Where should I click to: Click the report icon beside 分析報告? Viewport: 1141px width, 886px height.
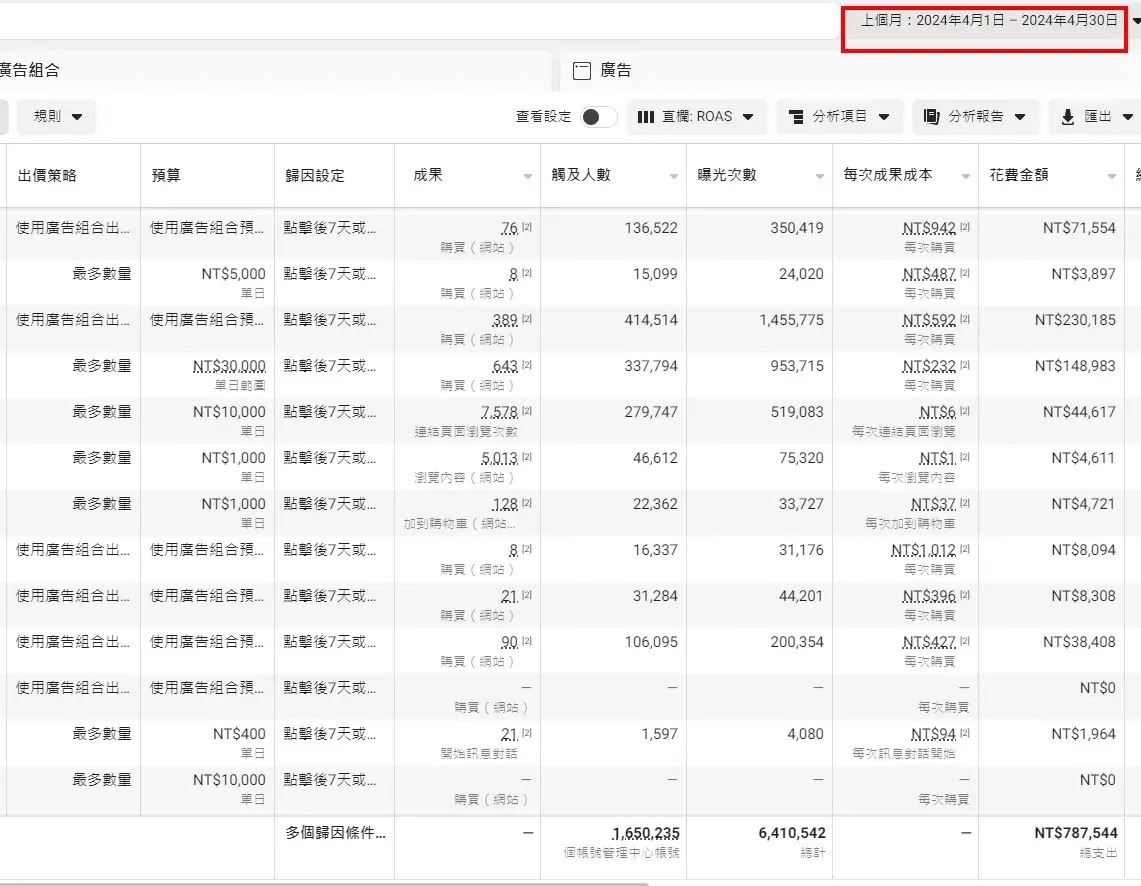click(931, 116)
